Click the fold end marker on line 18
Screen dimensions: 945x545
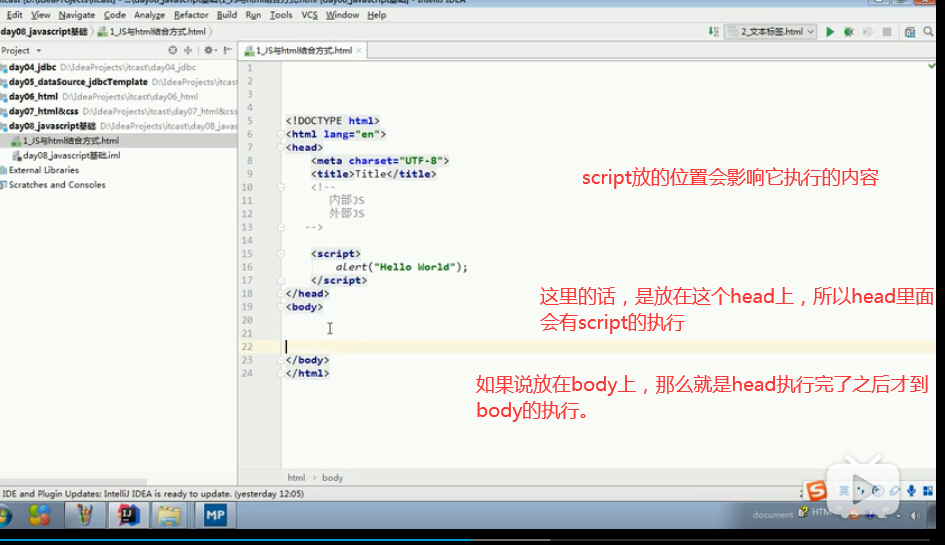(281, 294)
